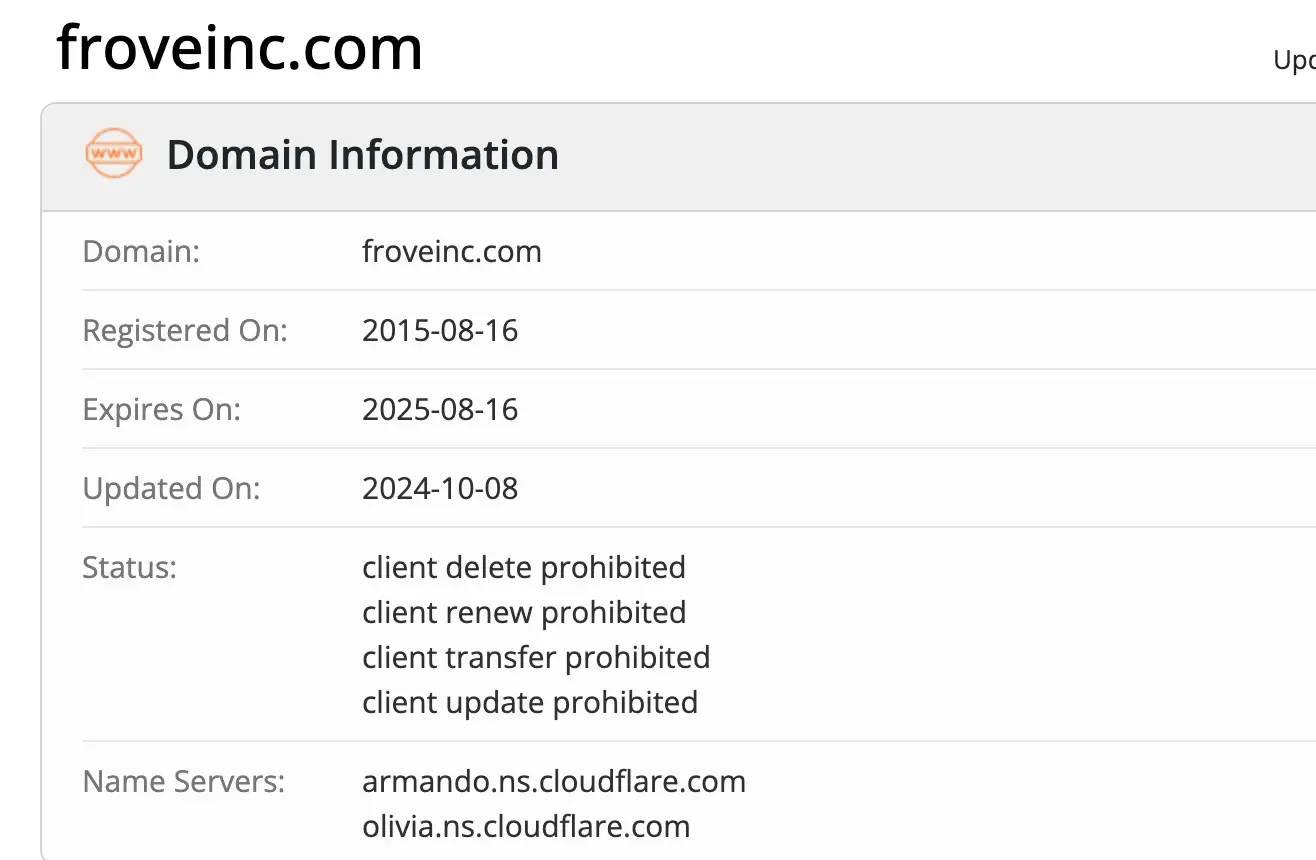This screenshot has width=1316, height=860.
Task: Click the Domain: field label
Action: point(141,251)
